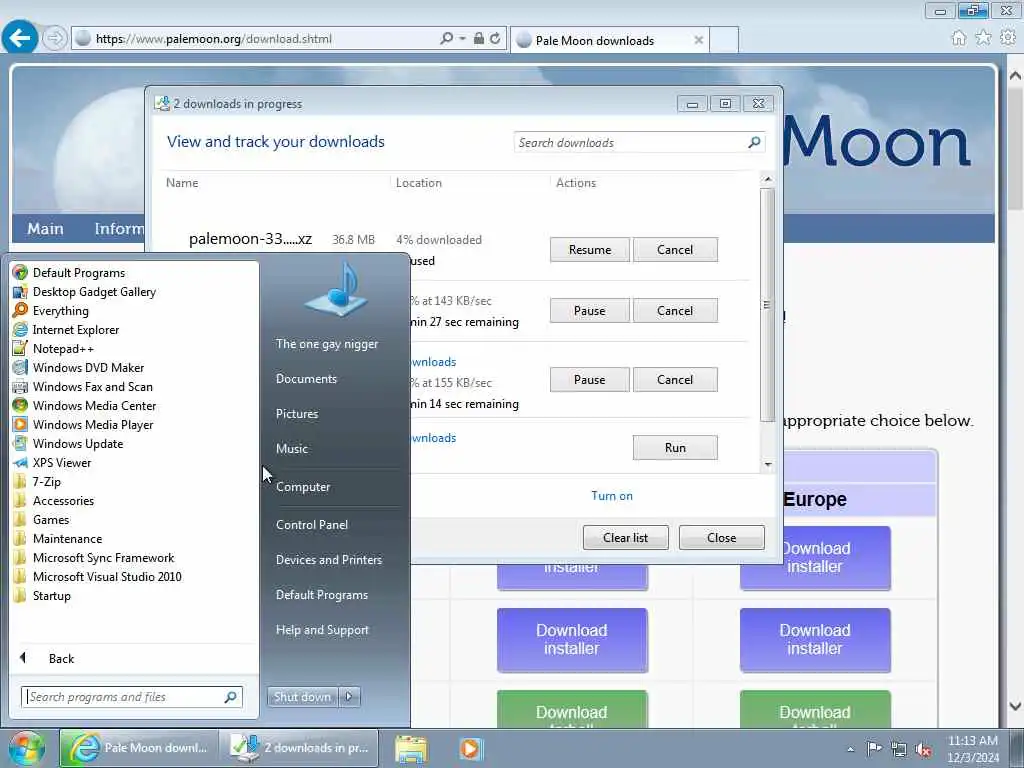This screenshot has width=1024, height=768.
Task: Click the security lock icon in address bar
Action: point(479,39)
